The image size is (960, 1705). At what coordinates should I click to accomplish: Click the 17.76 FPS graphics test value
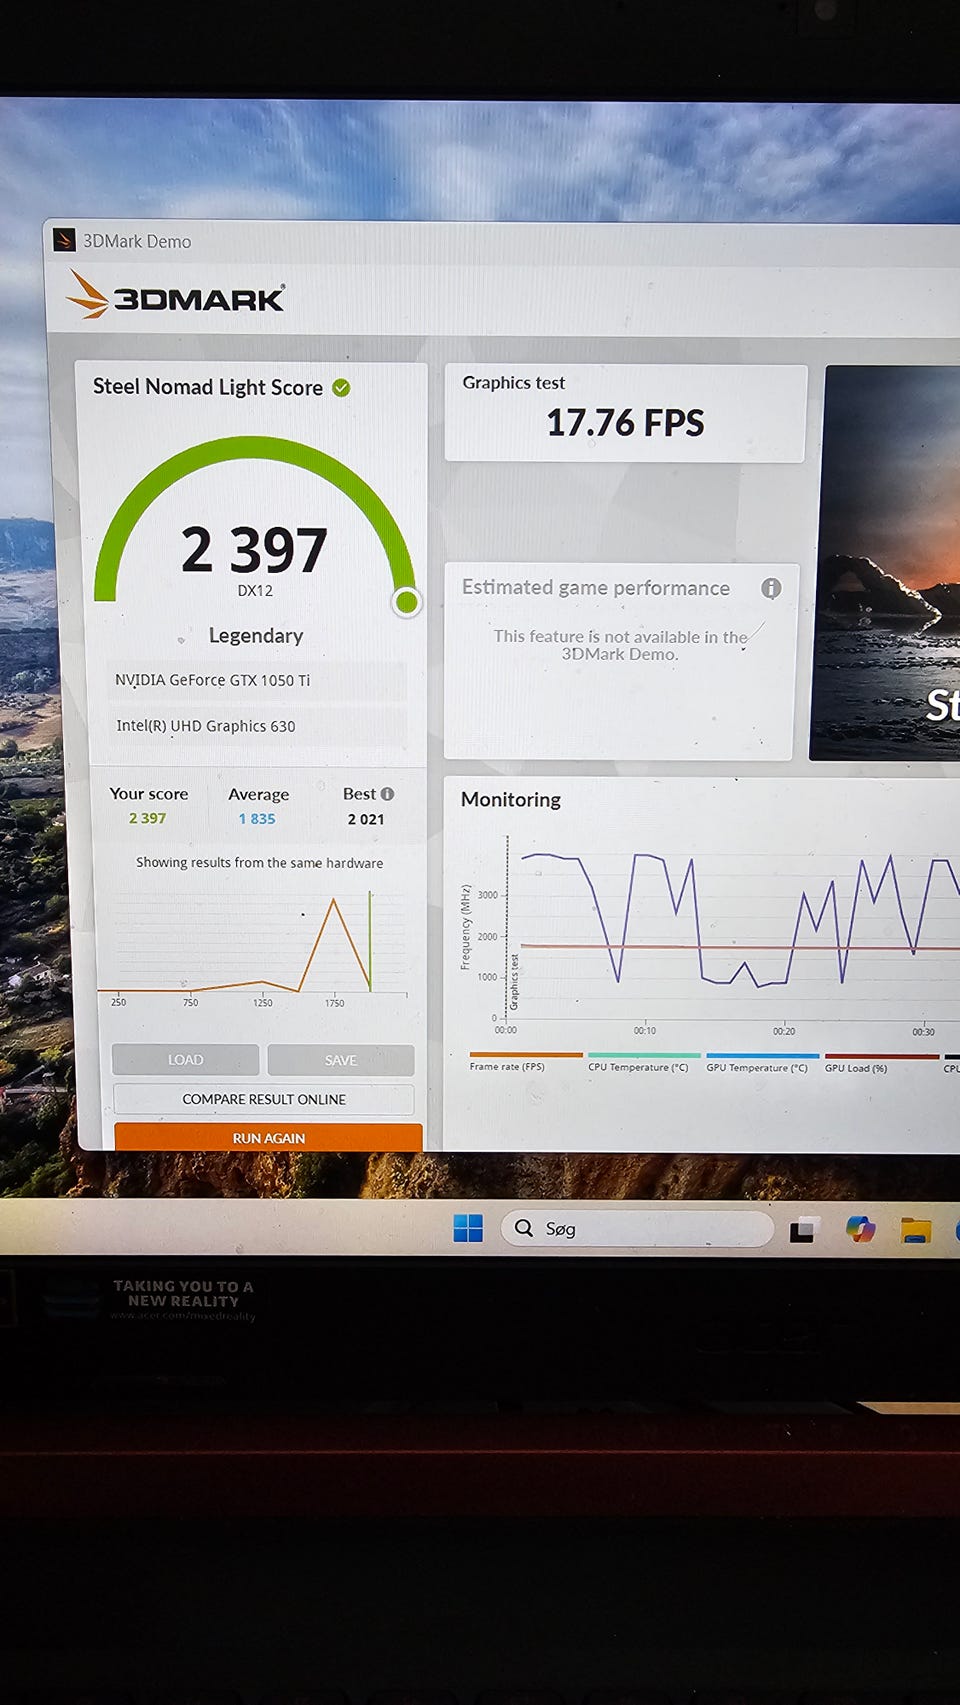click(625, 423)
